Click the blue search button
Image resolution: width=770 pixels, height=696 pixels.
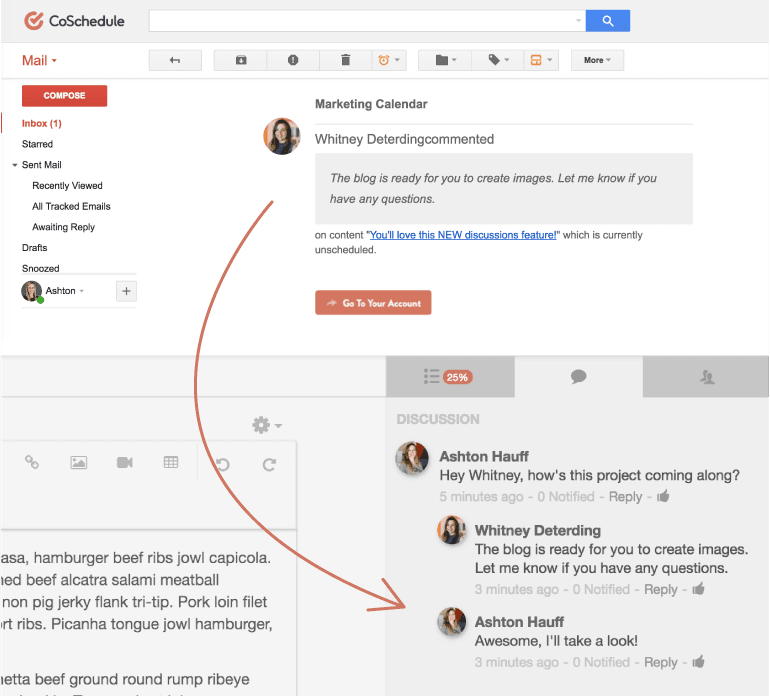tap(608, 20)
